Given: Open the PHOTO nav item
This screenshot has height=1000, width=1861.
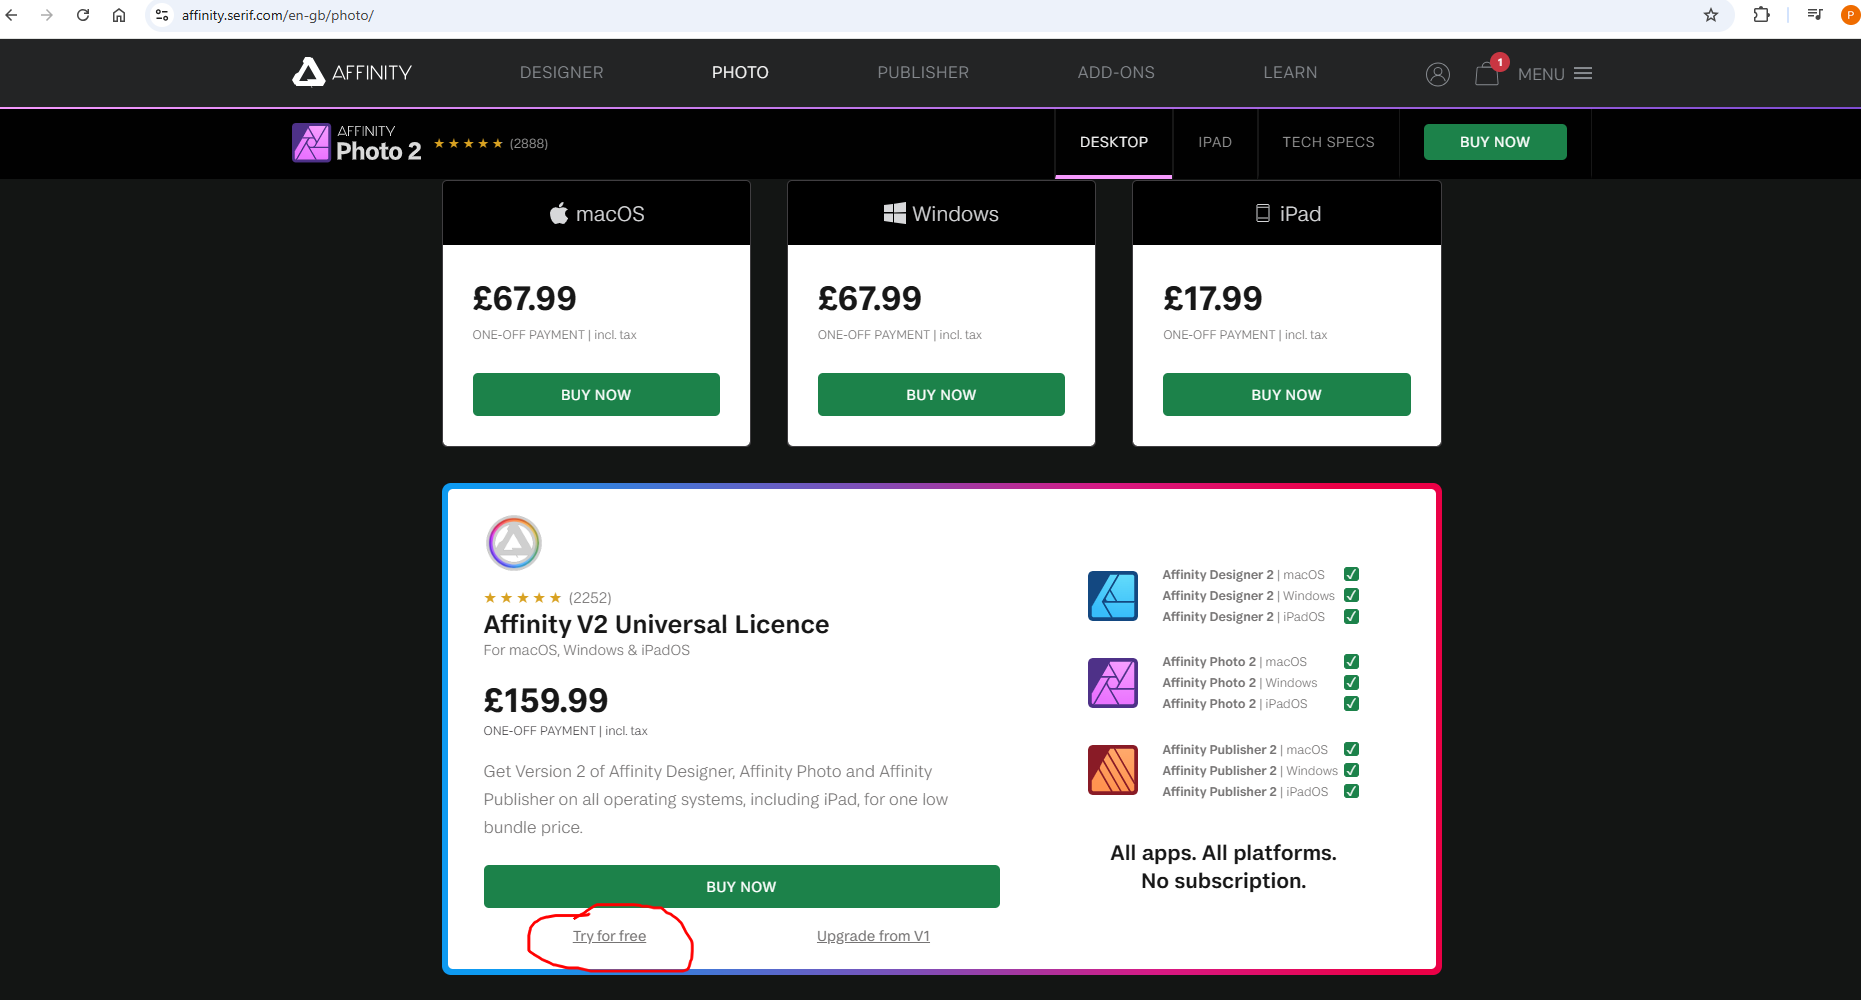Looking at the screenshot, I should point(740,72).
